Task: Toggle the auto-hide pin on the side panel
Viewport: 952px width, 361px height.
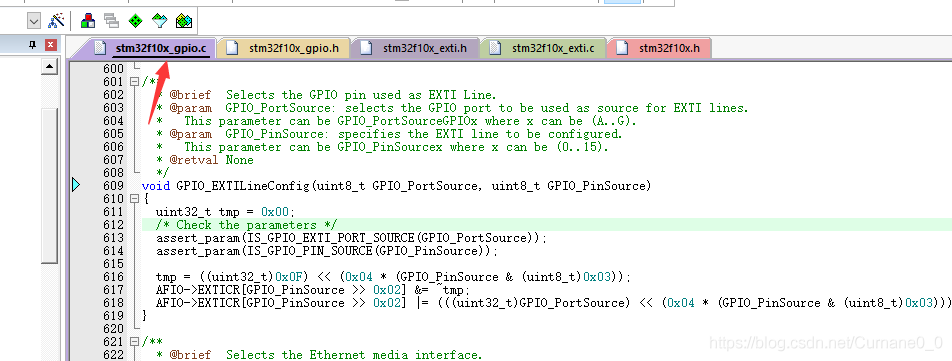Action: click(x=33, y=45)
